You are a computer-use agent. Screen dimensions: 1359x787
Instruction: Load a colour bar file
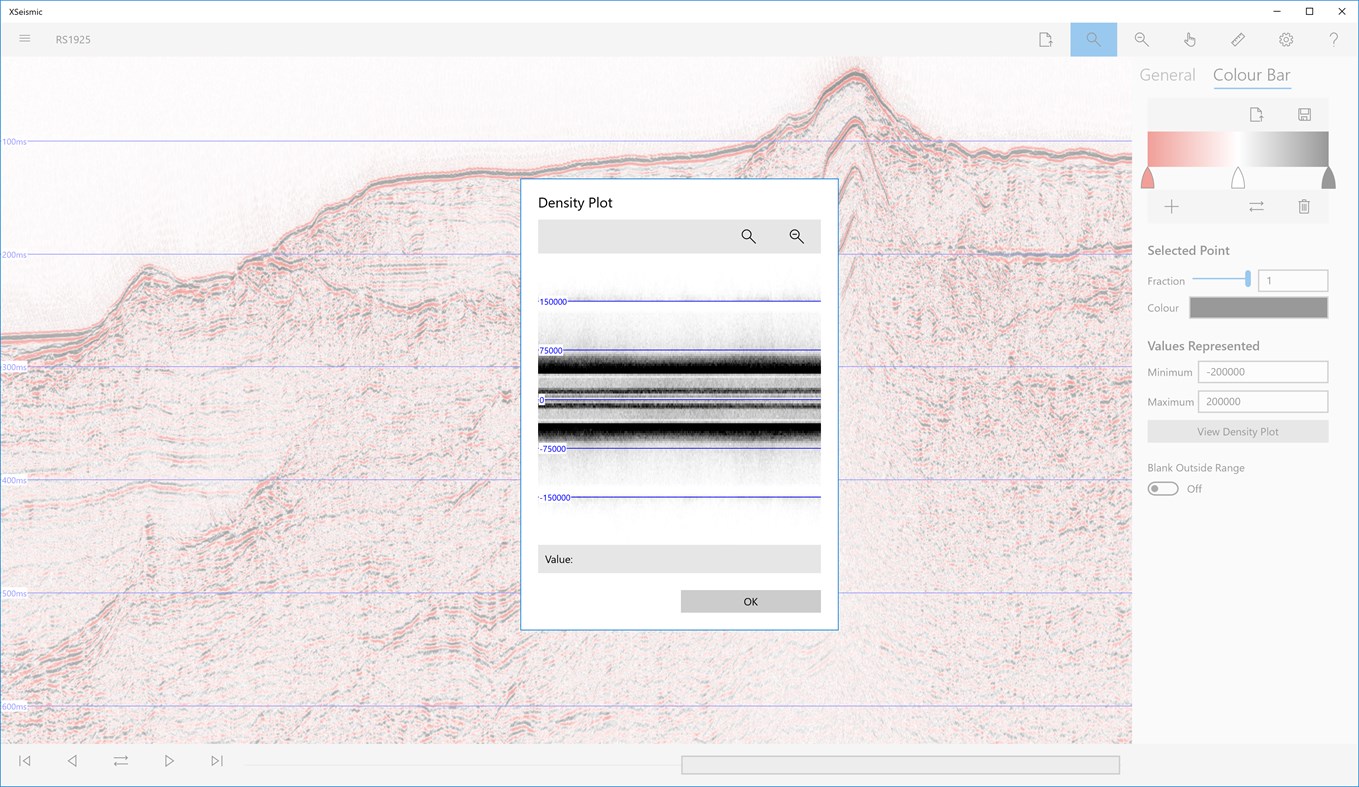pos(1254,114)
